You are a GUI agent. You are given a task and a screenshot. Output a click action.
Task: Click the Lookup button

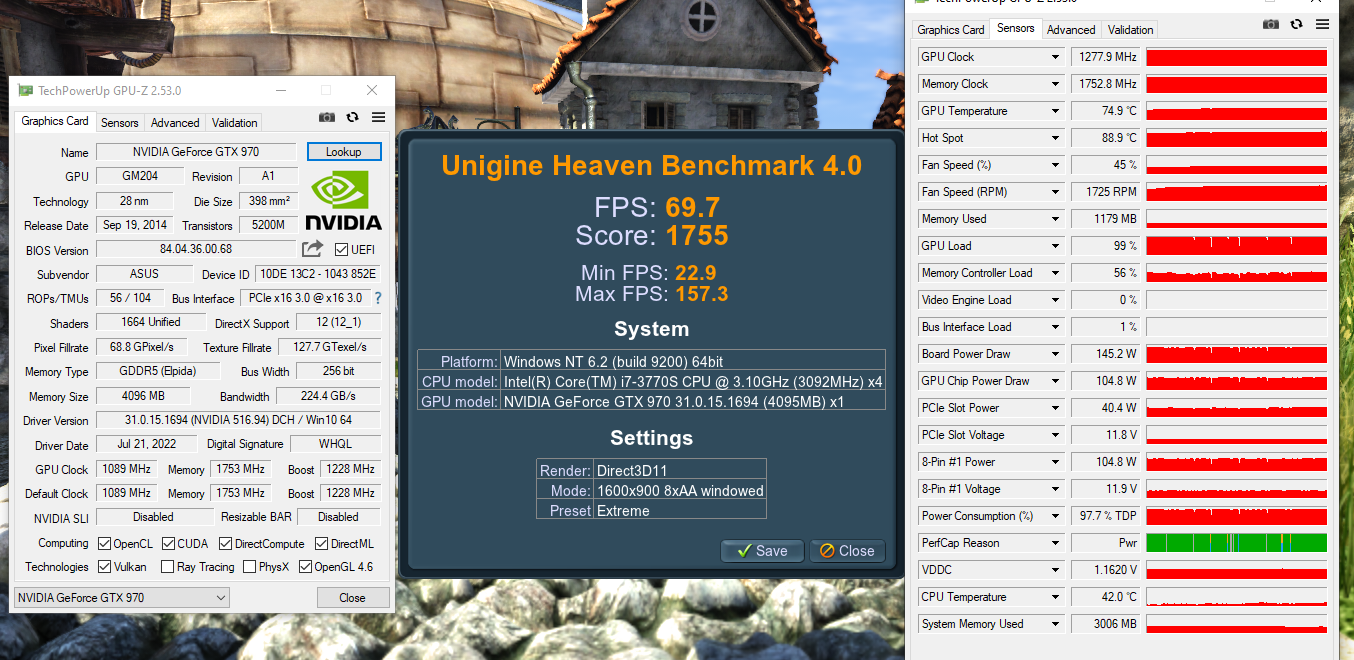click(343, 152)
